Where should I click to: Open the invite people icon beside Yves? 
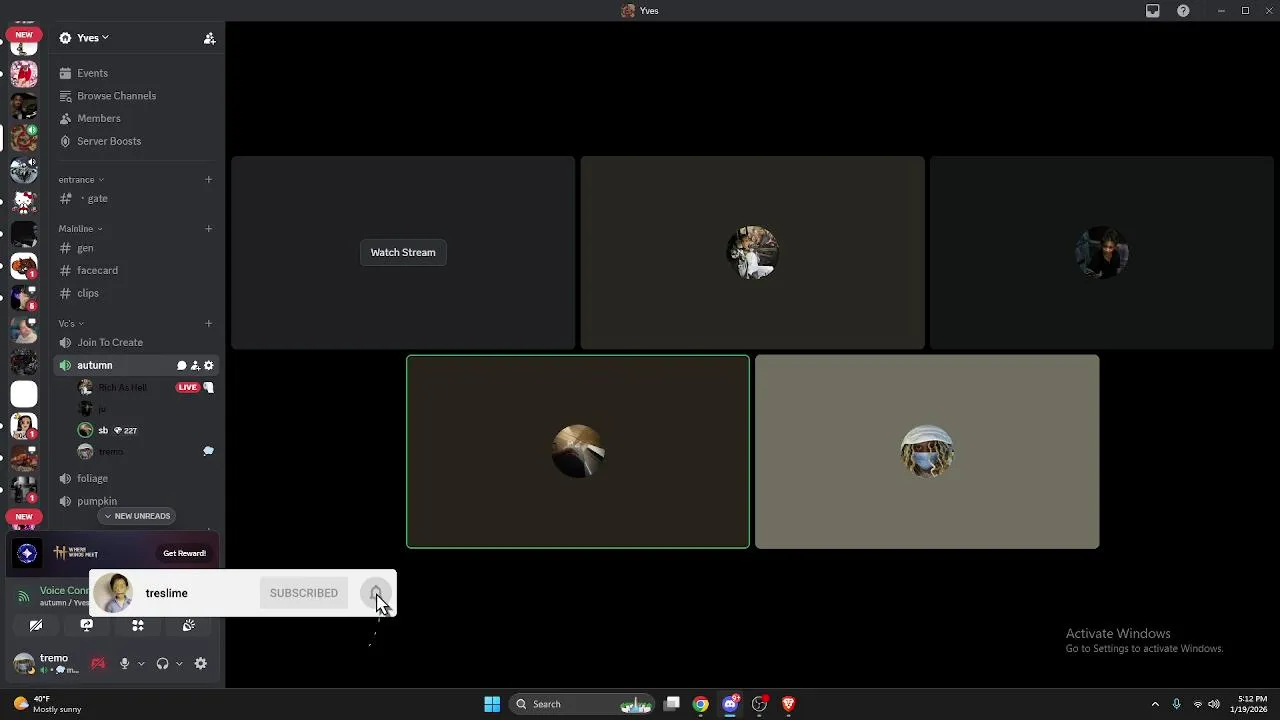pyautogui.click(x=209, y=38)
